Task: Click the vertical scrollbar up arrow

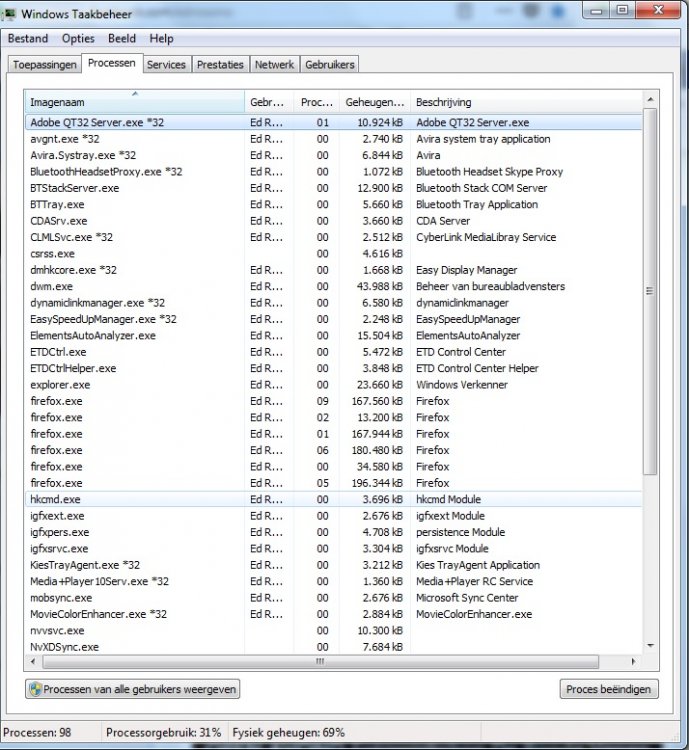Action: coord(650,100)
